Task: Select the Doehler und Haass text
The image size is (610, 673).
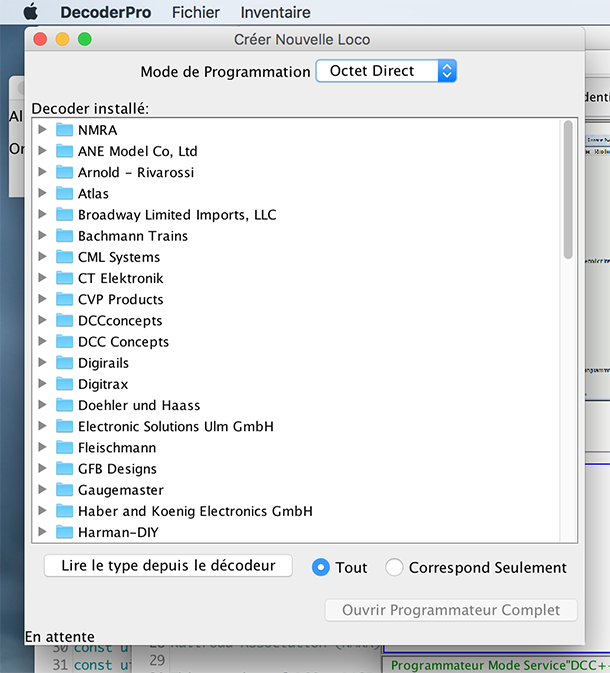Action: [139, 405]
